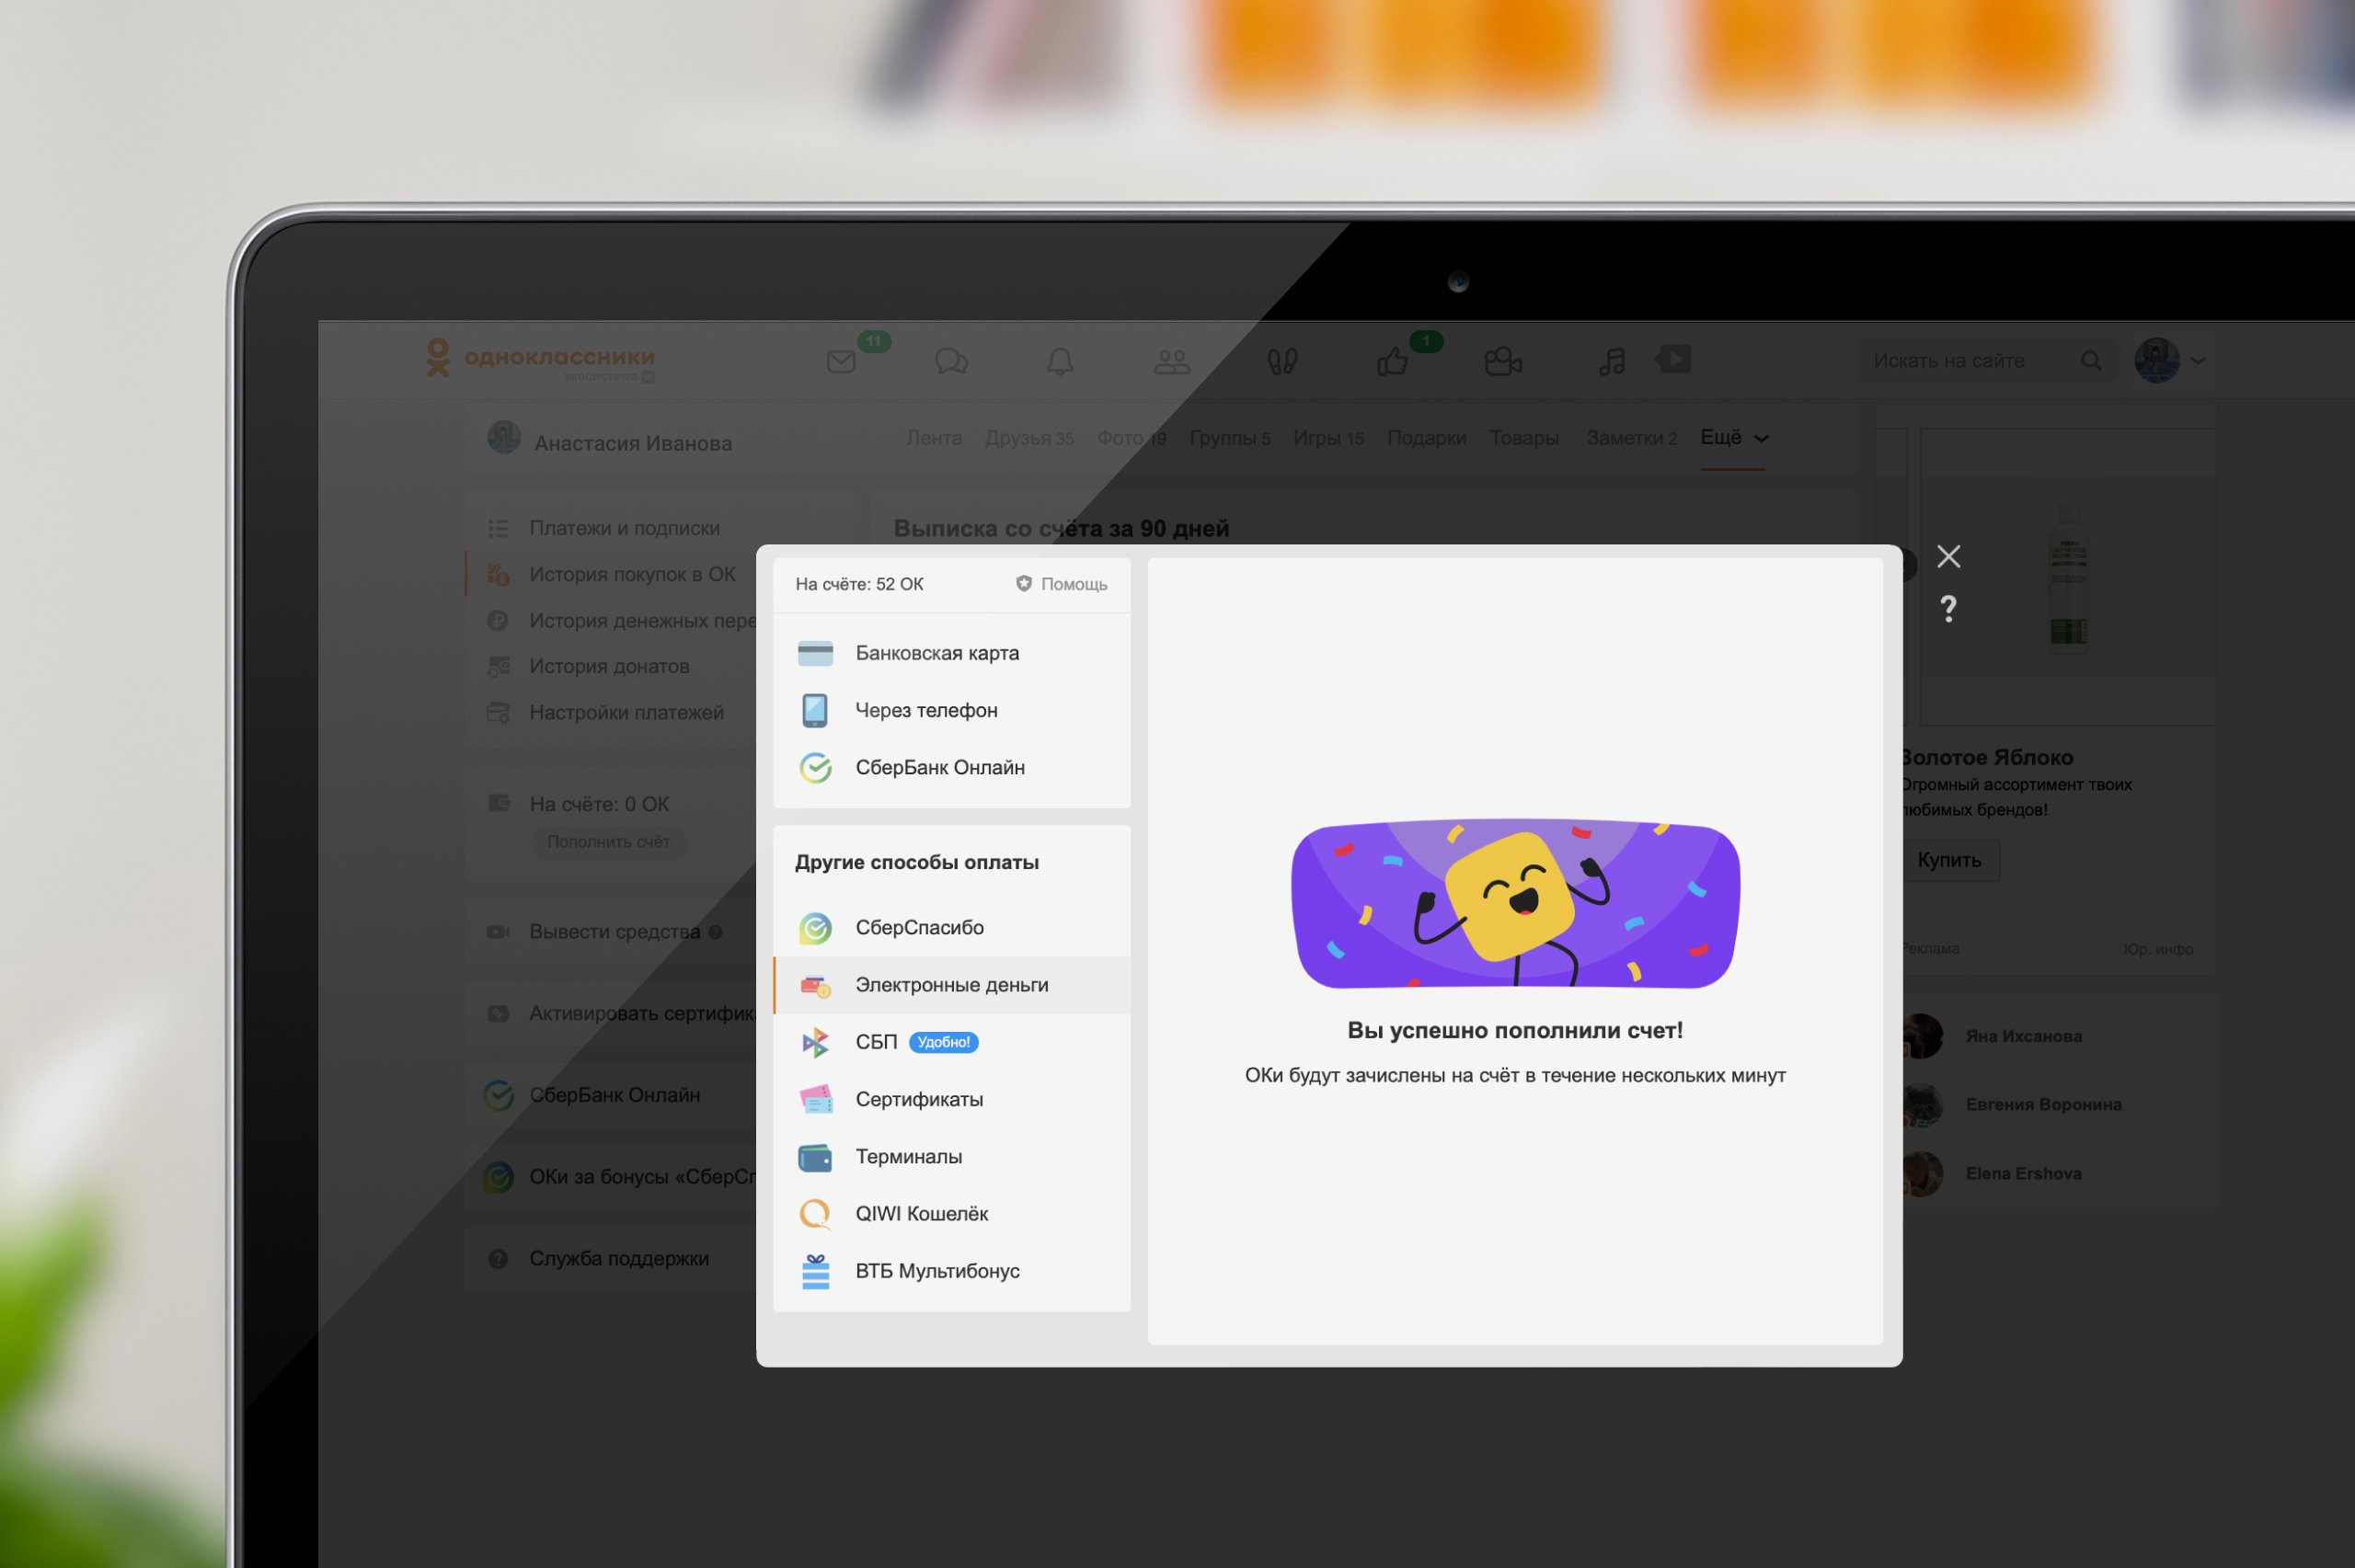
Task: Open discussions chat bubble icon
Action: point(950,361)
